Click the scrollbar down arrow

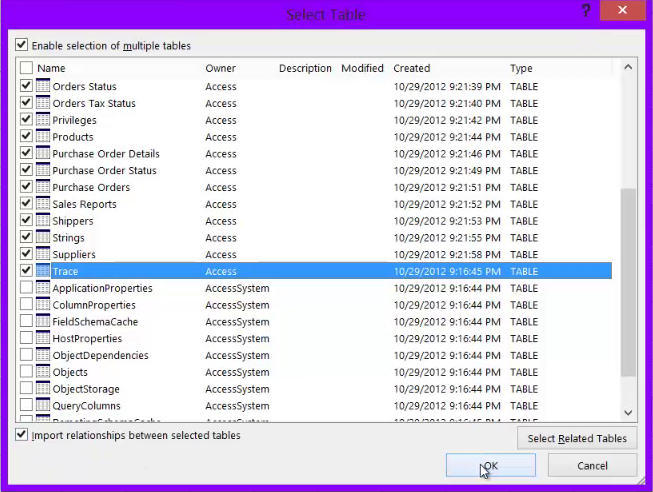(629, 412)
